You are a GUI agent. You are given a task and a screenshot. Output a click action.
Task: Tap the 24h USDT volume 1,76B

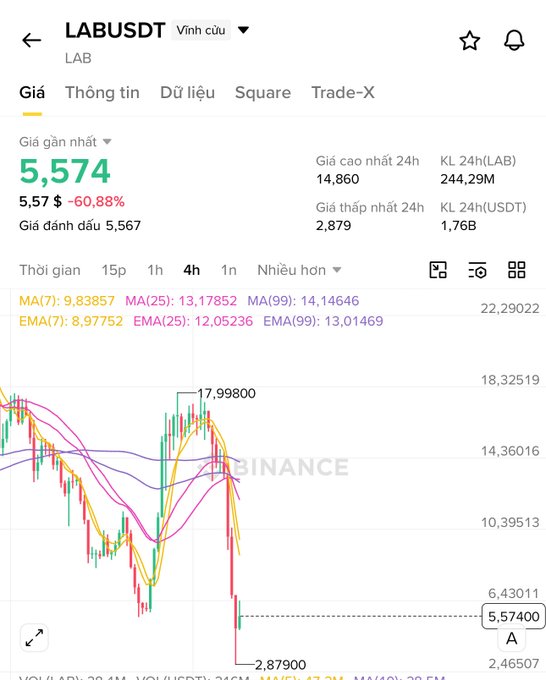tap(458, 226)
